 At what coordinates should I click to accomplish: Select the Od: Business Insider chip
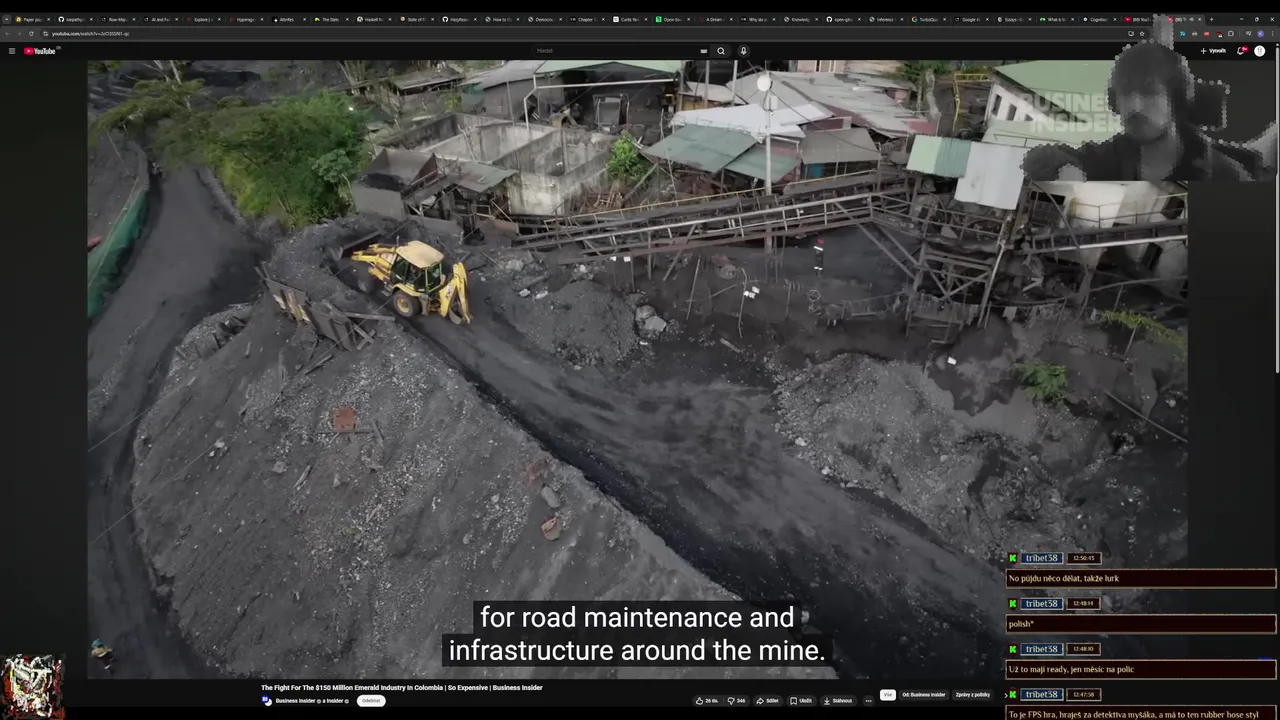(x=924, y=695)
